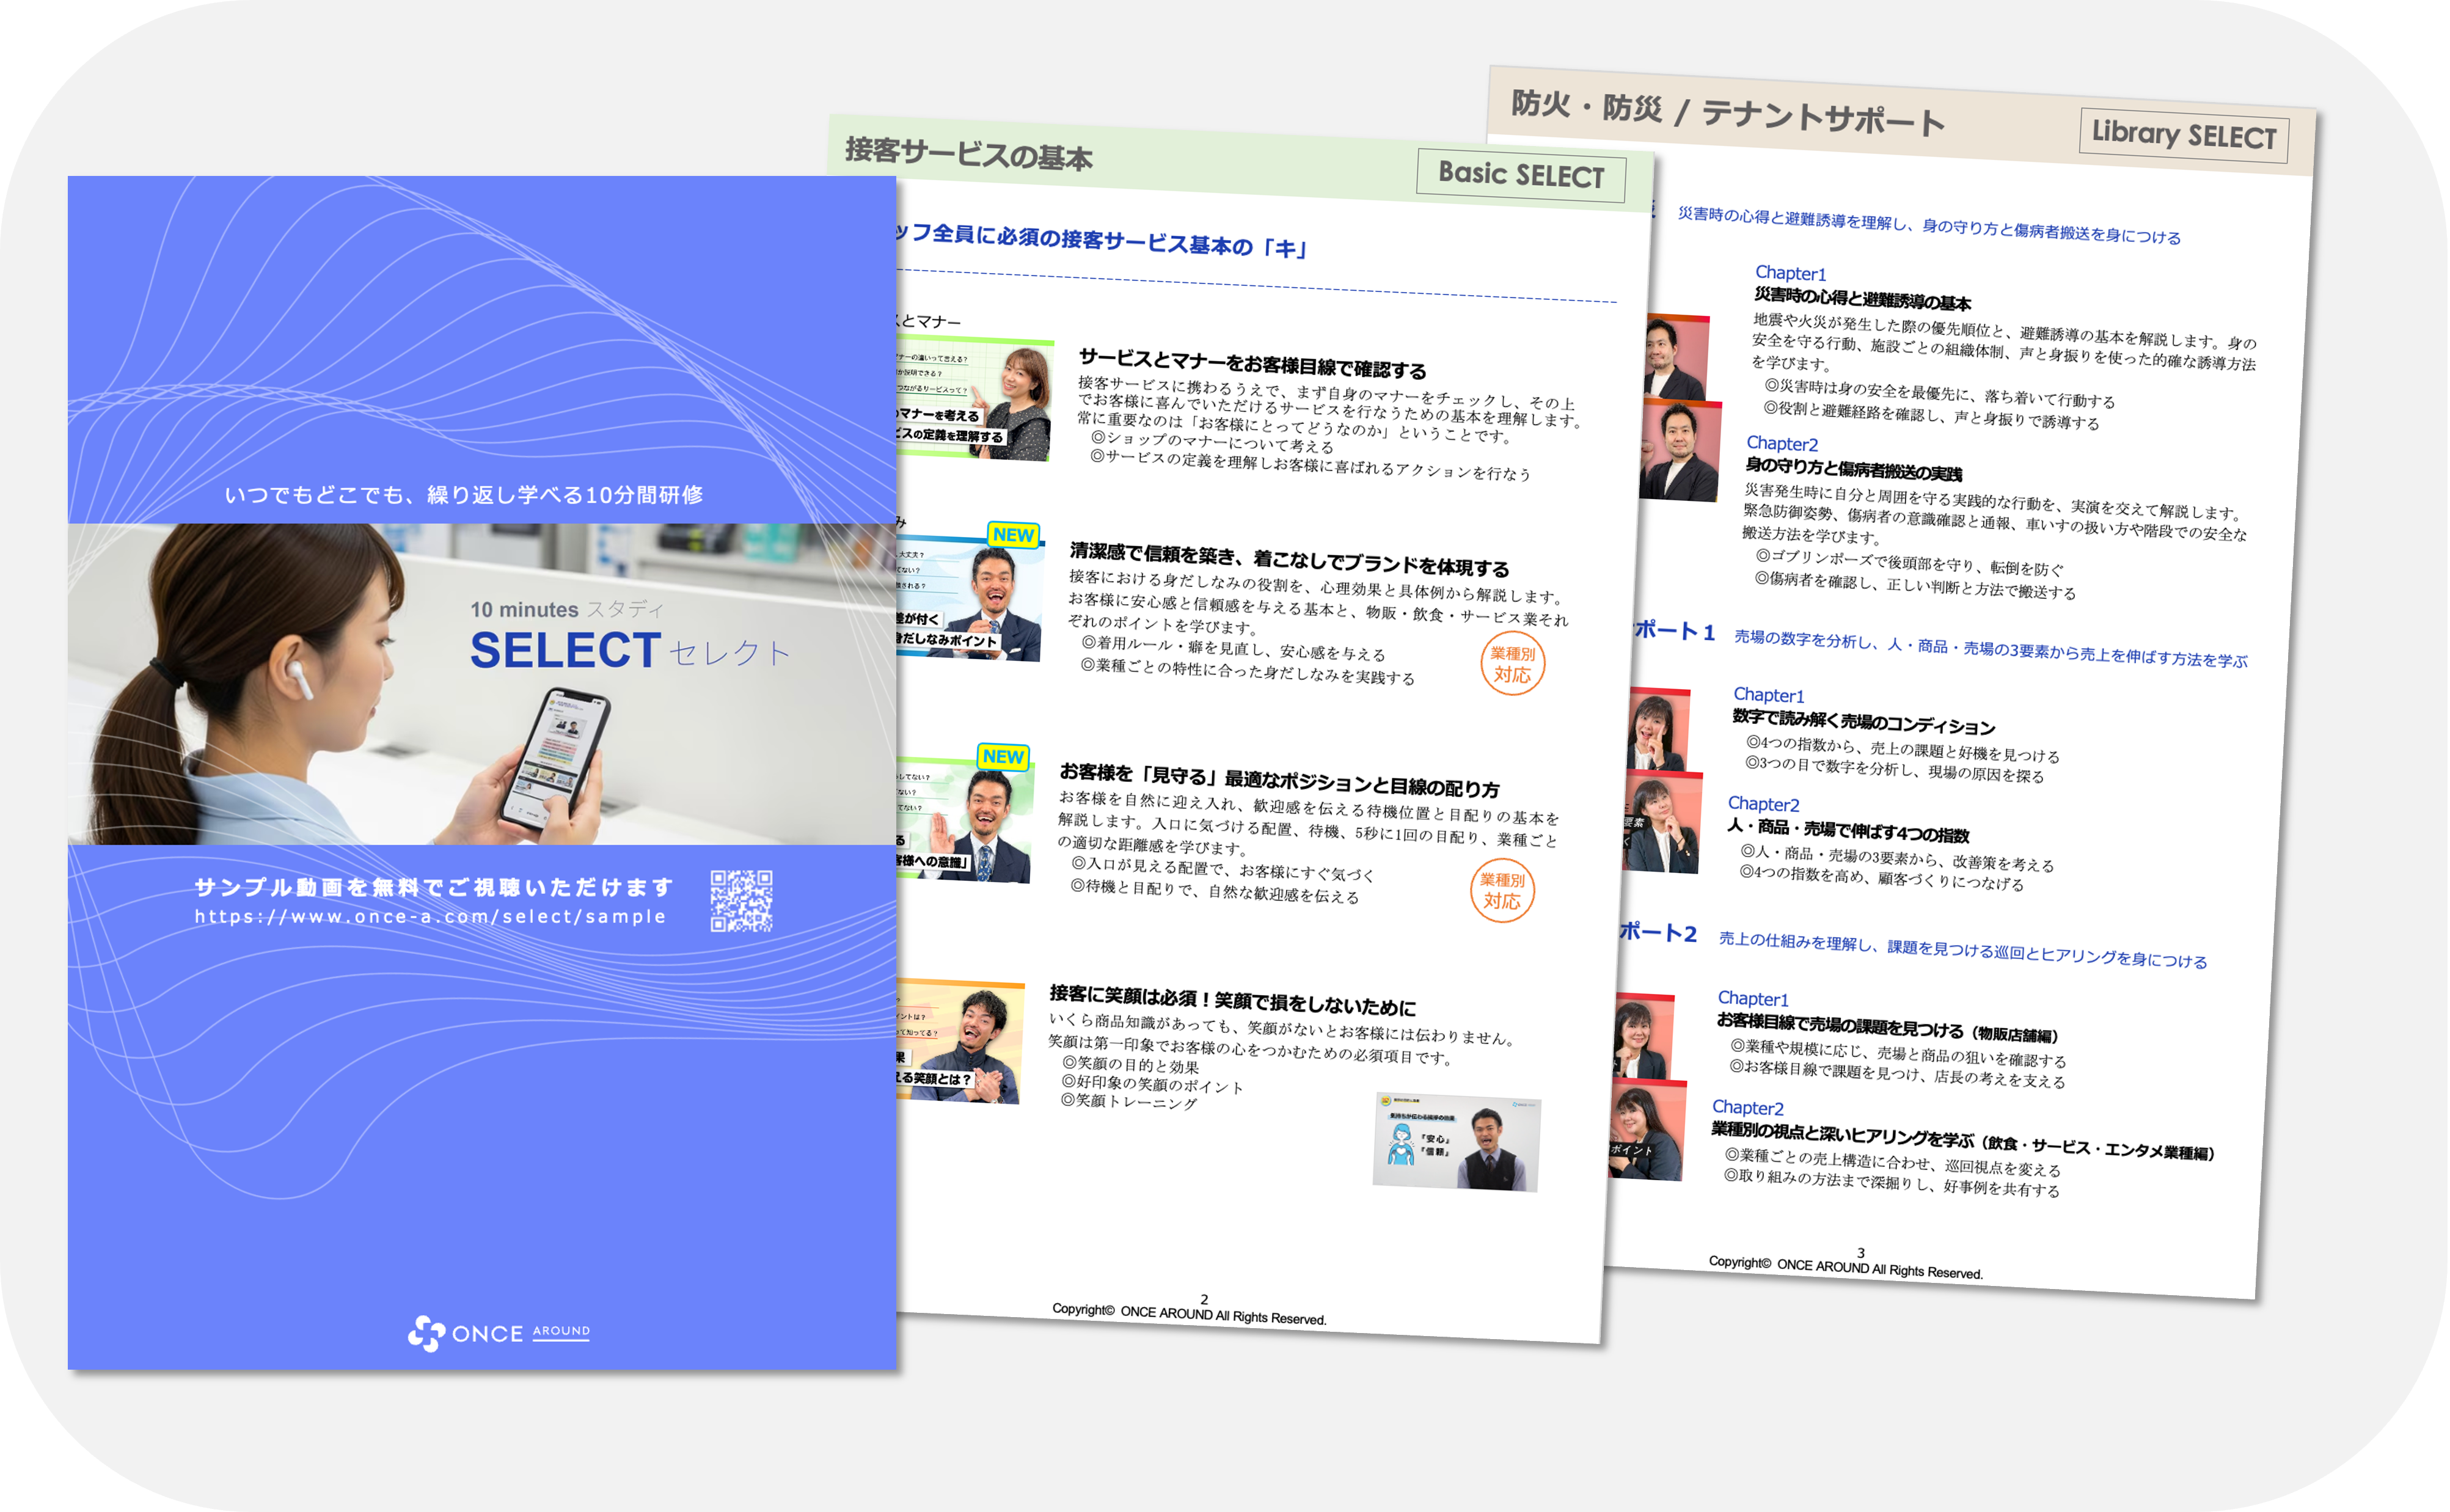Click the page header 接客サービスの基本
The height and width of the screenshot is (1512, 2450).
click(968, 154)
